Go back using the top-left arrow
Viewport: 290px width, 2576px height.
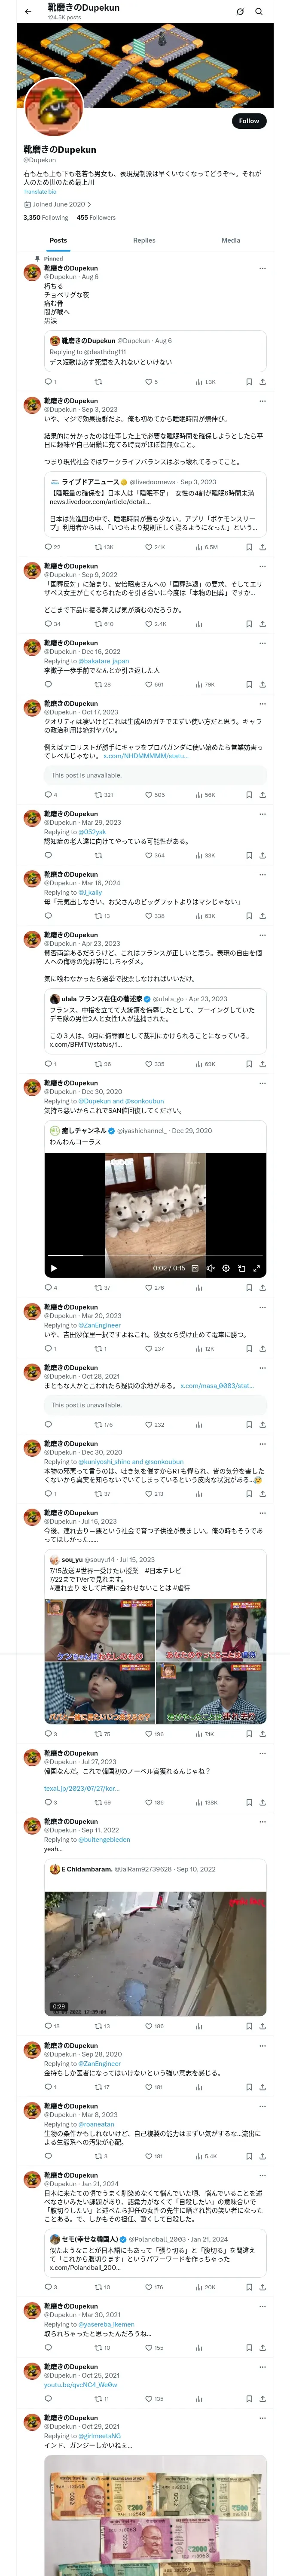[x=28, y=11]
